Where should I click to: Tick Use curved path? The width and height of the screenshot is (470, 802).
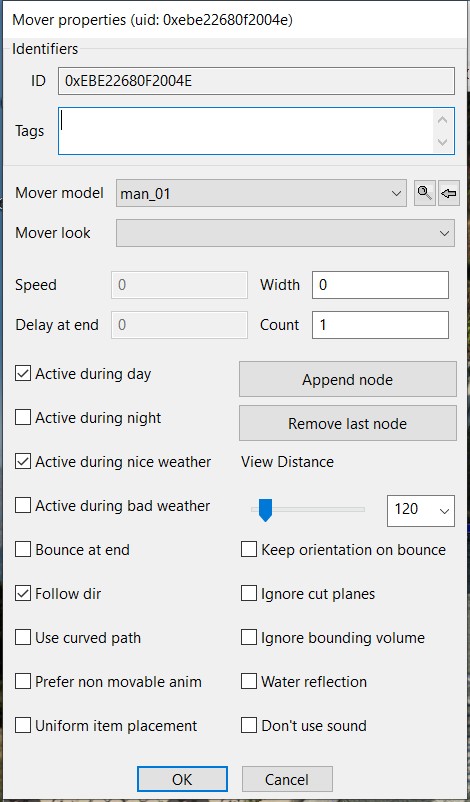(x=23, y=638)
